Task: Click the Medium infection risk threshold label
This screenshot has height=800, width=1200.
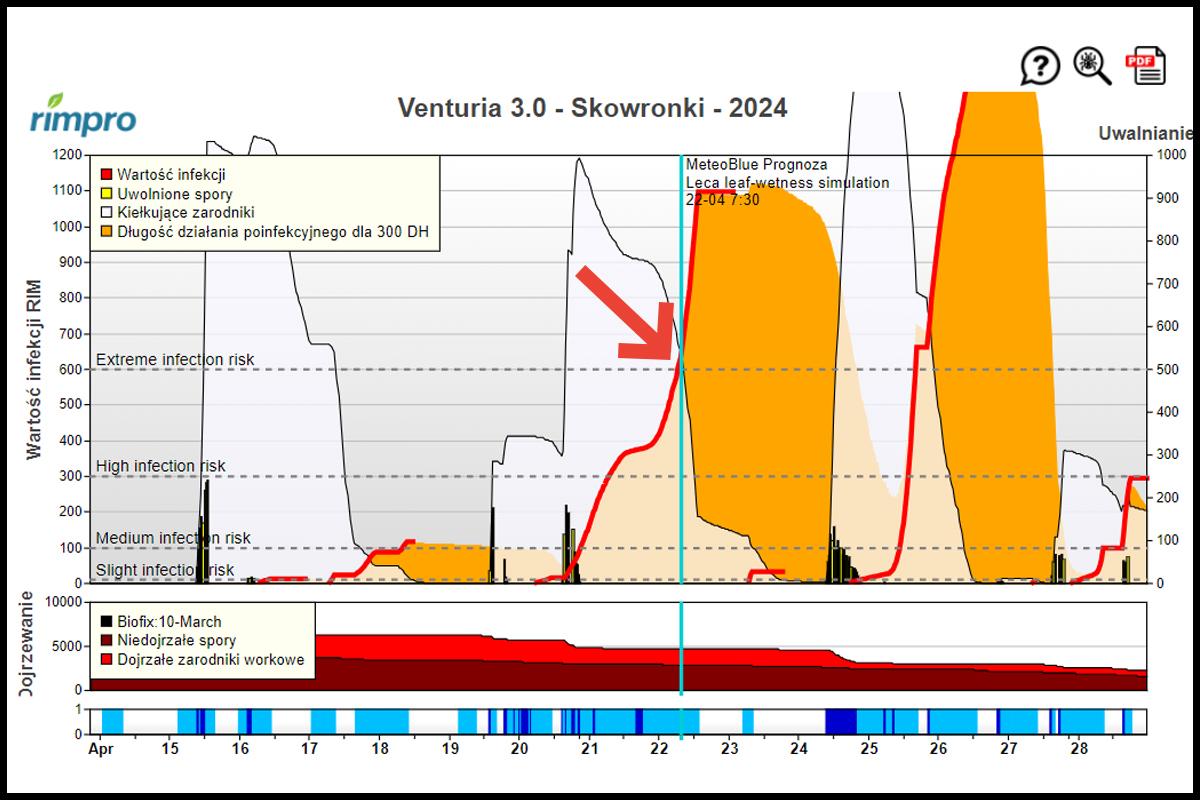Action: [173, 538]
